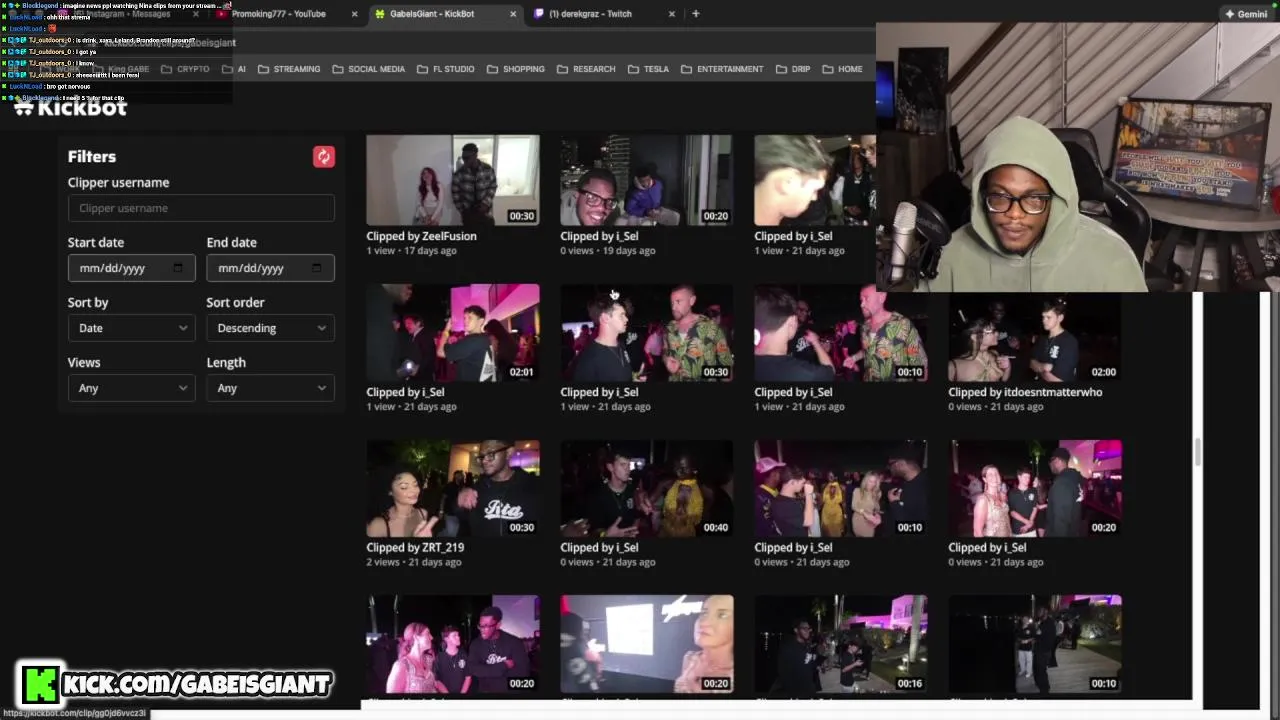This screenshot has width=1280, height=720.
Task: Click 'Clipped by ZRT_219' text
Action: [x=415, y=547]
